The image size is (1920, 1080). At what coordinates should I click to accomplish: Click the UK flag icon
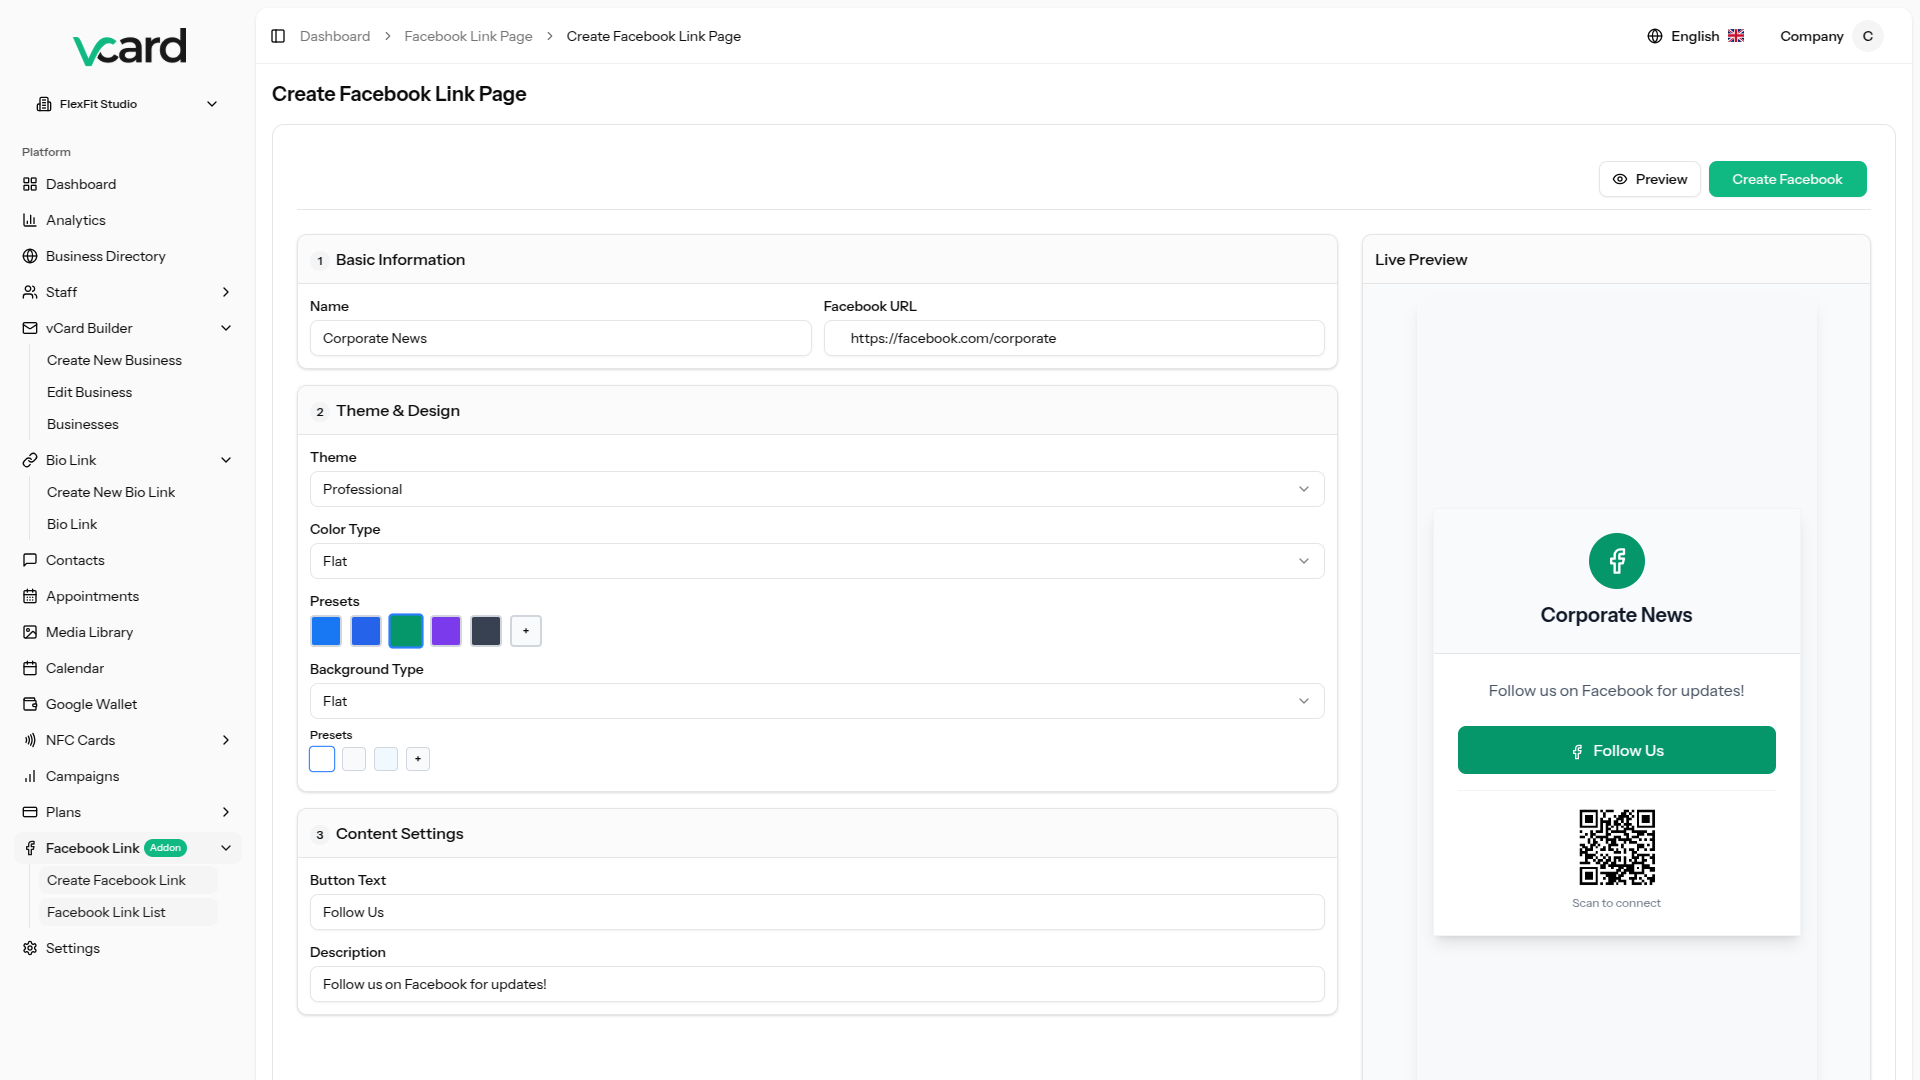tap(1736, 36)
